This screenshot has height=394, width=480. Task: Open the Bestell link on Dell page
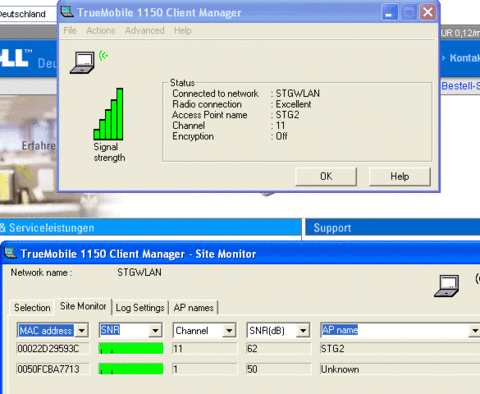point(461,86)
